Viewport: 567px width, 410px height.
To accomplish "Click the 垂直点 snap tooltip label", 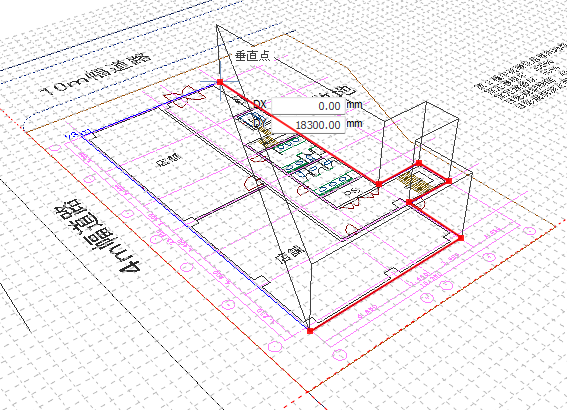I will point(252,56).
